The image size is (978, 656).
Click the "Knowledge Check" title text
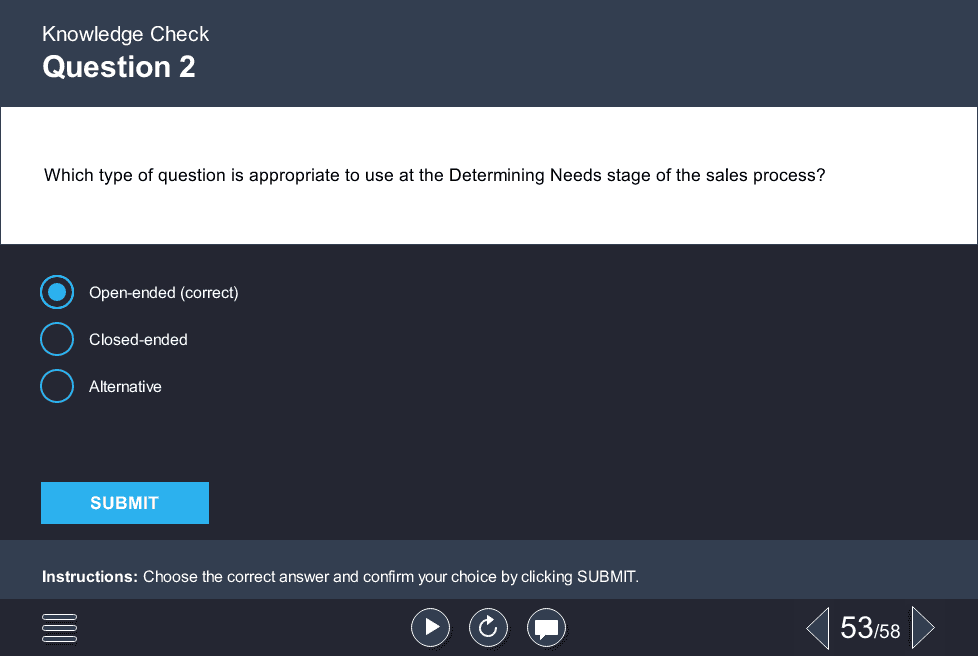pyautogui.click(x=126, y=34)
